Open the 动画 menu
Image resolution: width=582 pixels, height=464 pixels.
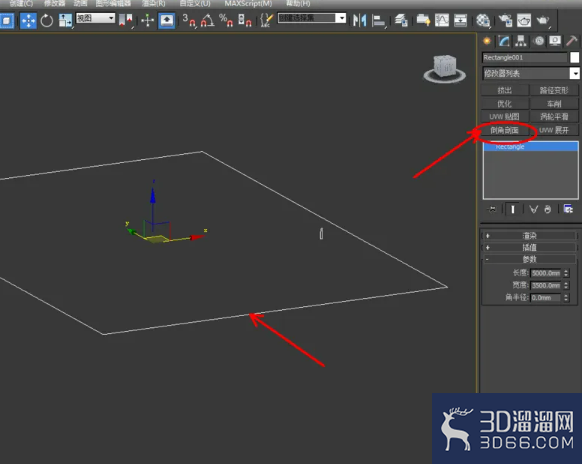pyautogui.click(x=80, y=4)
